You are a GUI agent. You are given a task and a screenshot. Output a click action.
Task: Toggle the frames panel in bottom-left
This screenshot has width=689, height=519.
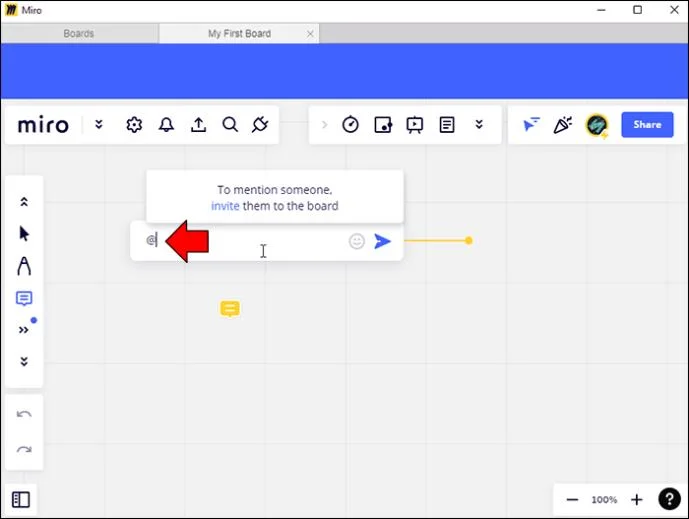pyautogui.click(x=21, y=499)
